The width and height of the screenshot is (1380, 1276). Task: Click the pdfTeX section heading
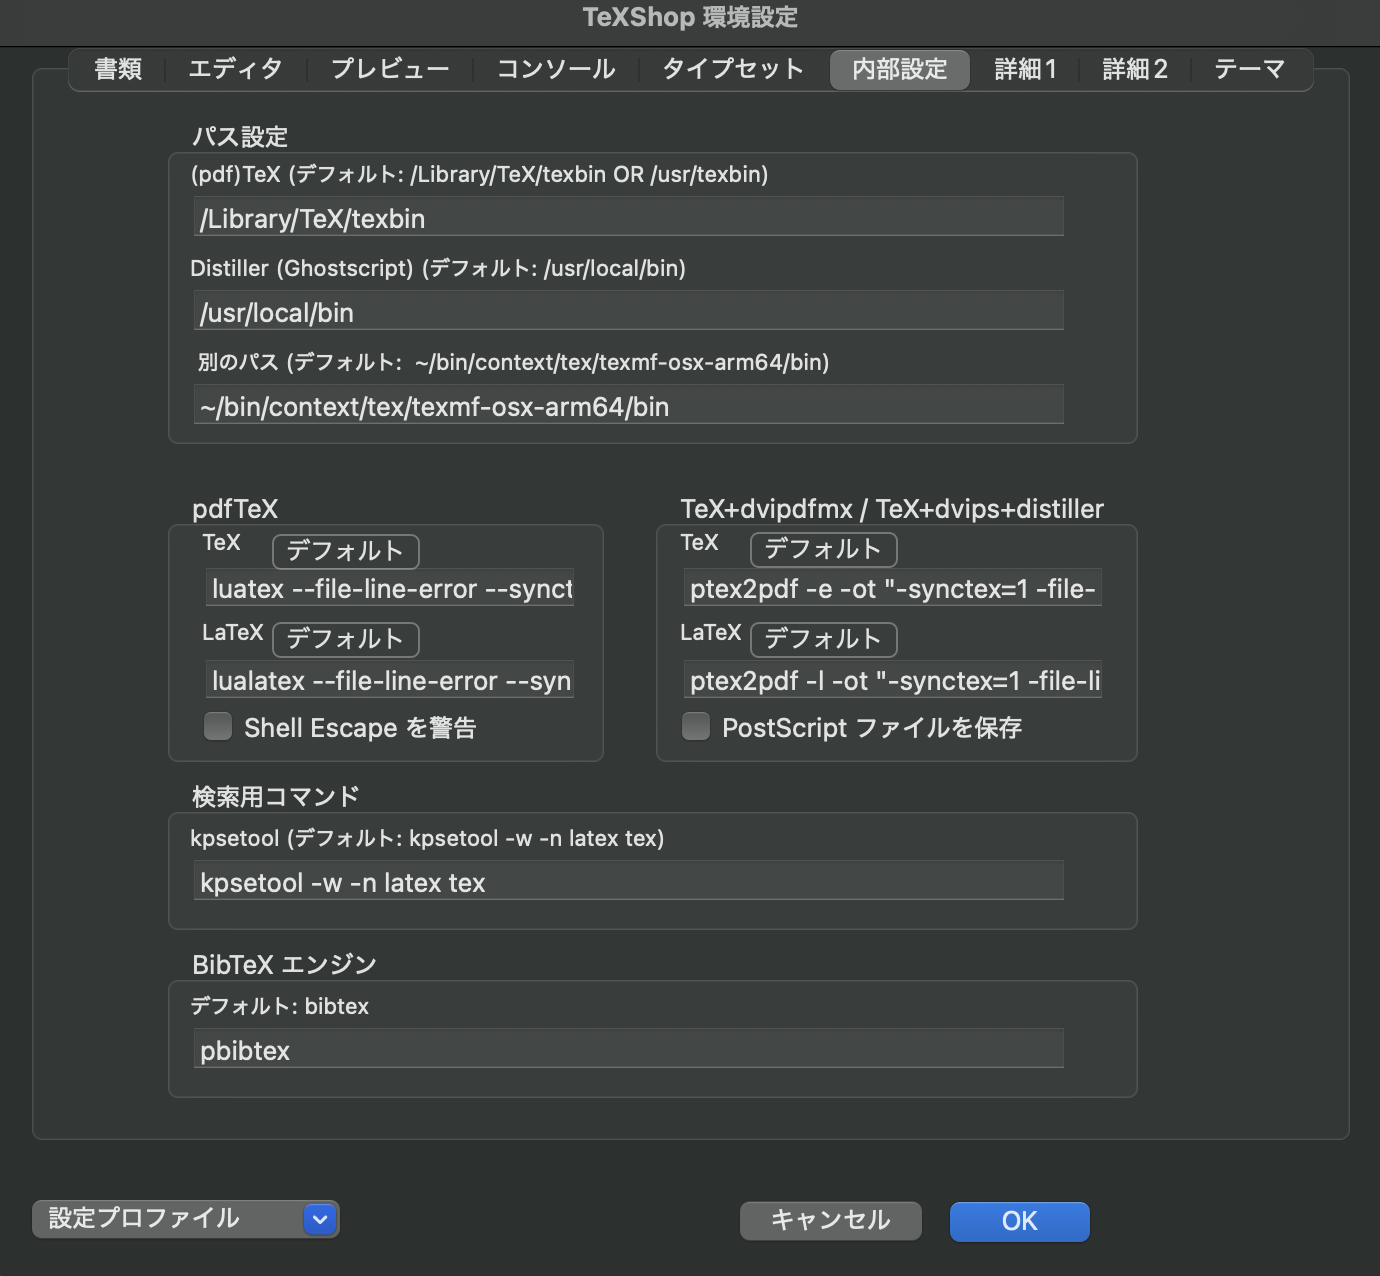click(235, 509)
